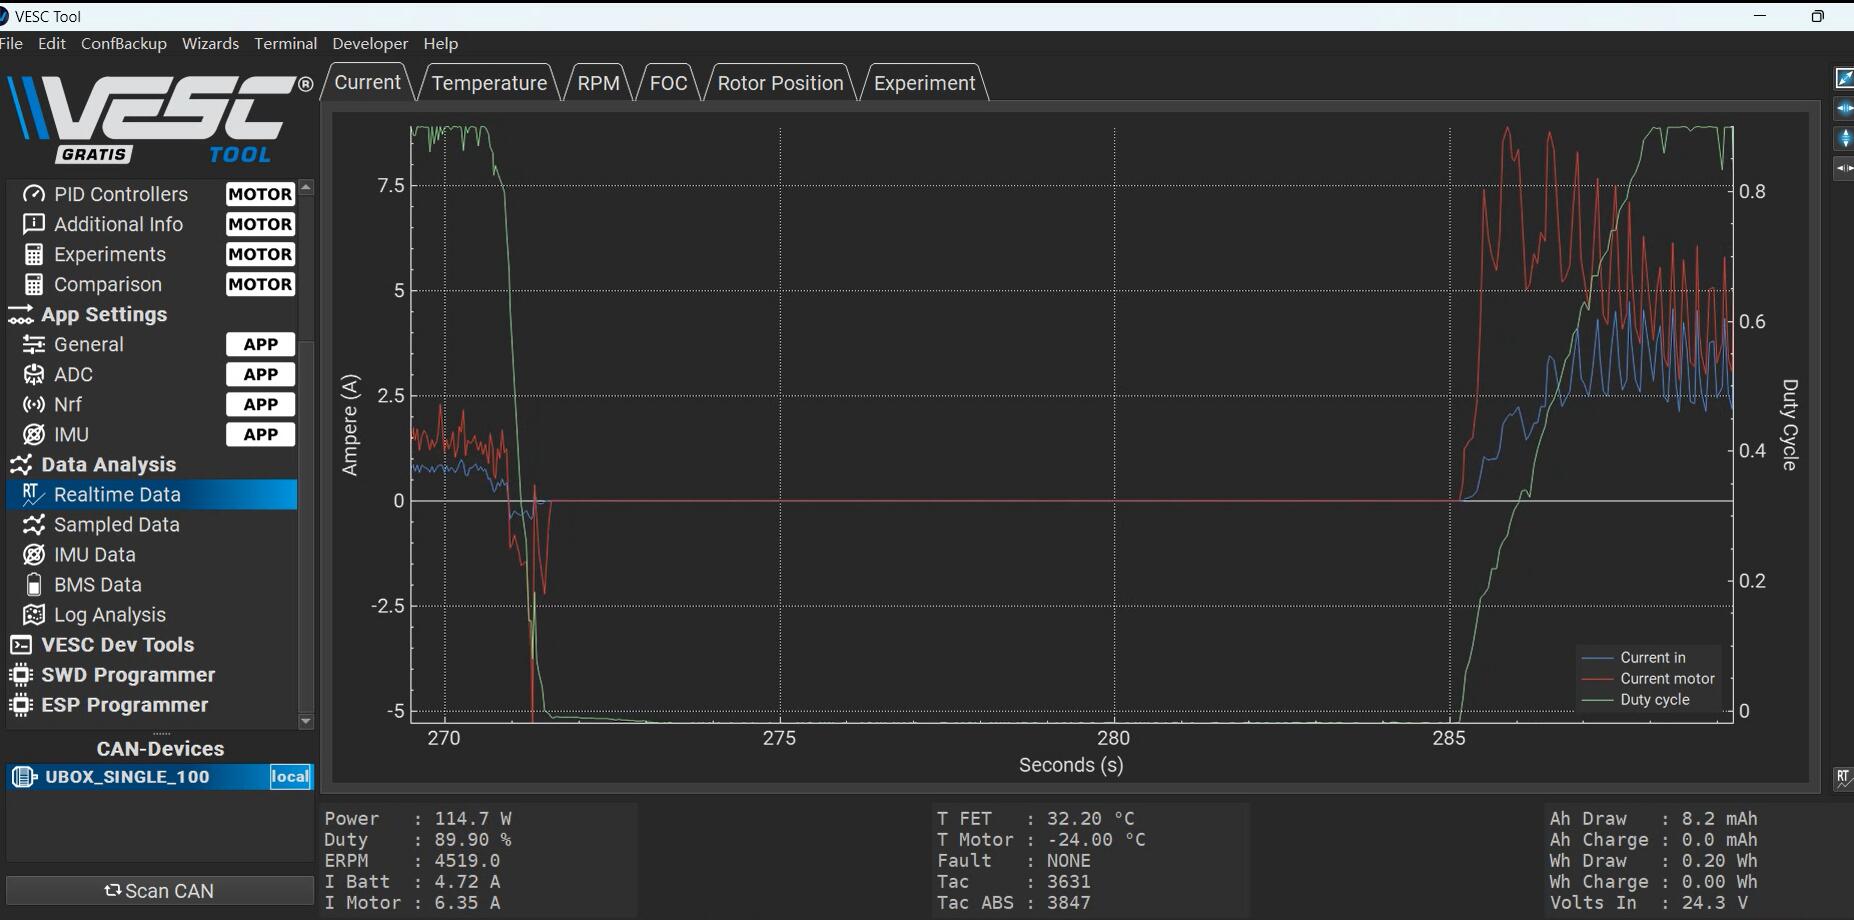Image resolution: width=1854 pixels, height=920 pixels.
Task: Switch to the RPM tab
Action: [598, 83]
